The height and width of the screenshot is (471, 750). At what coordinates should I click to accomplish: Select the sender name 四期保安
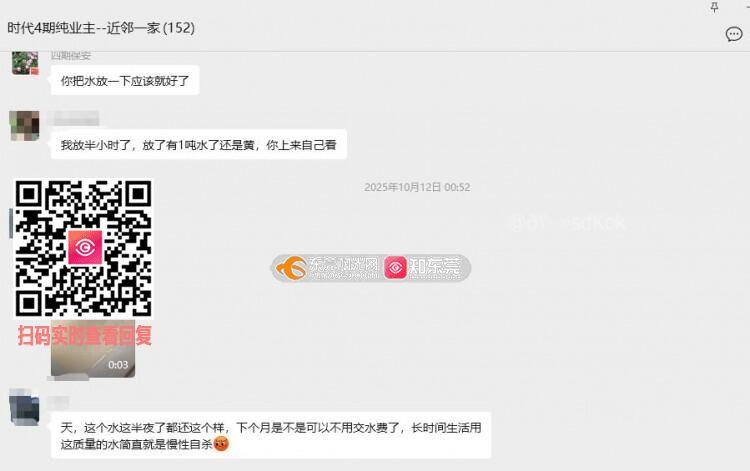point(71,55)
